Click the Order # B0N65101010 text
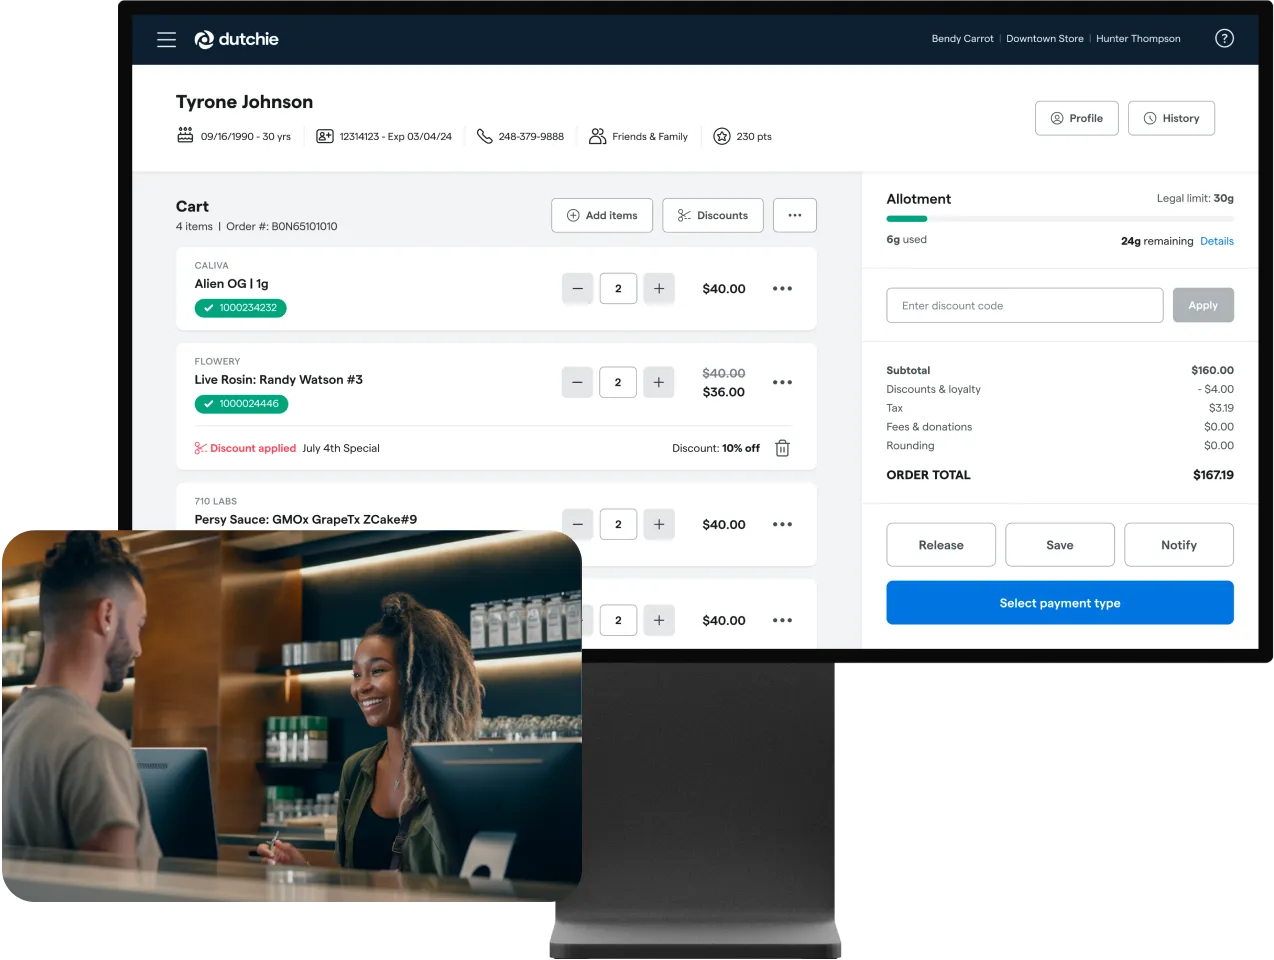The height and width of the screenshot is (960, 1274). [x=282, y=227]
